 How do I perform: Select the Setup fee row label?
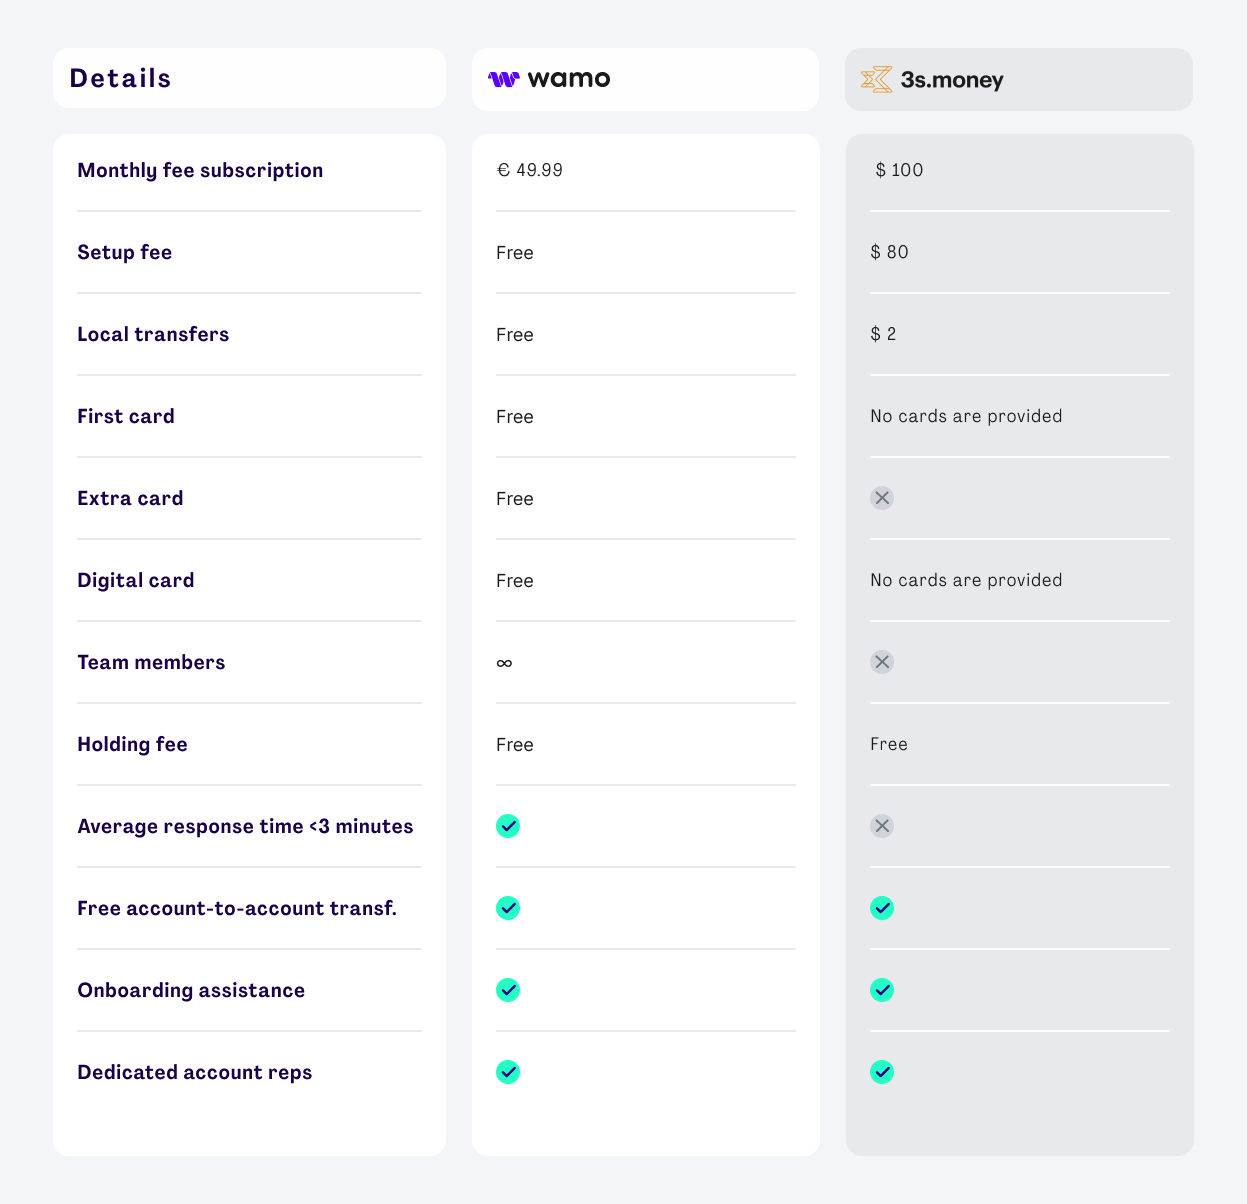(x=125, y=252)
